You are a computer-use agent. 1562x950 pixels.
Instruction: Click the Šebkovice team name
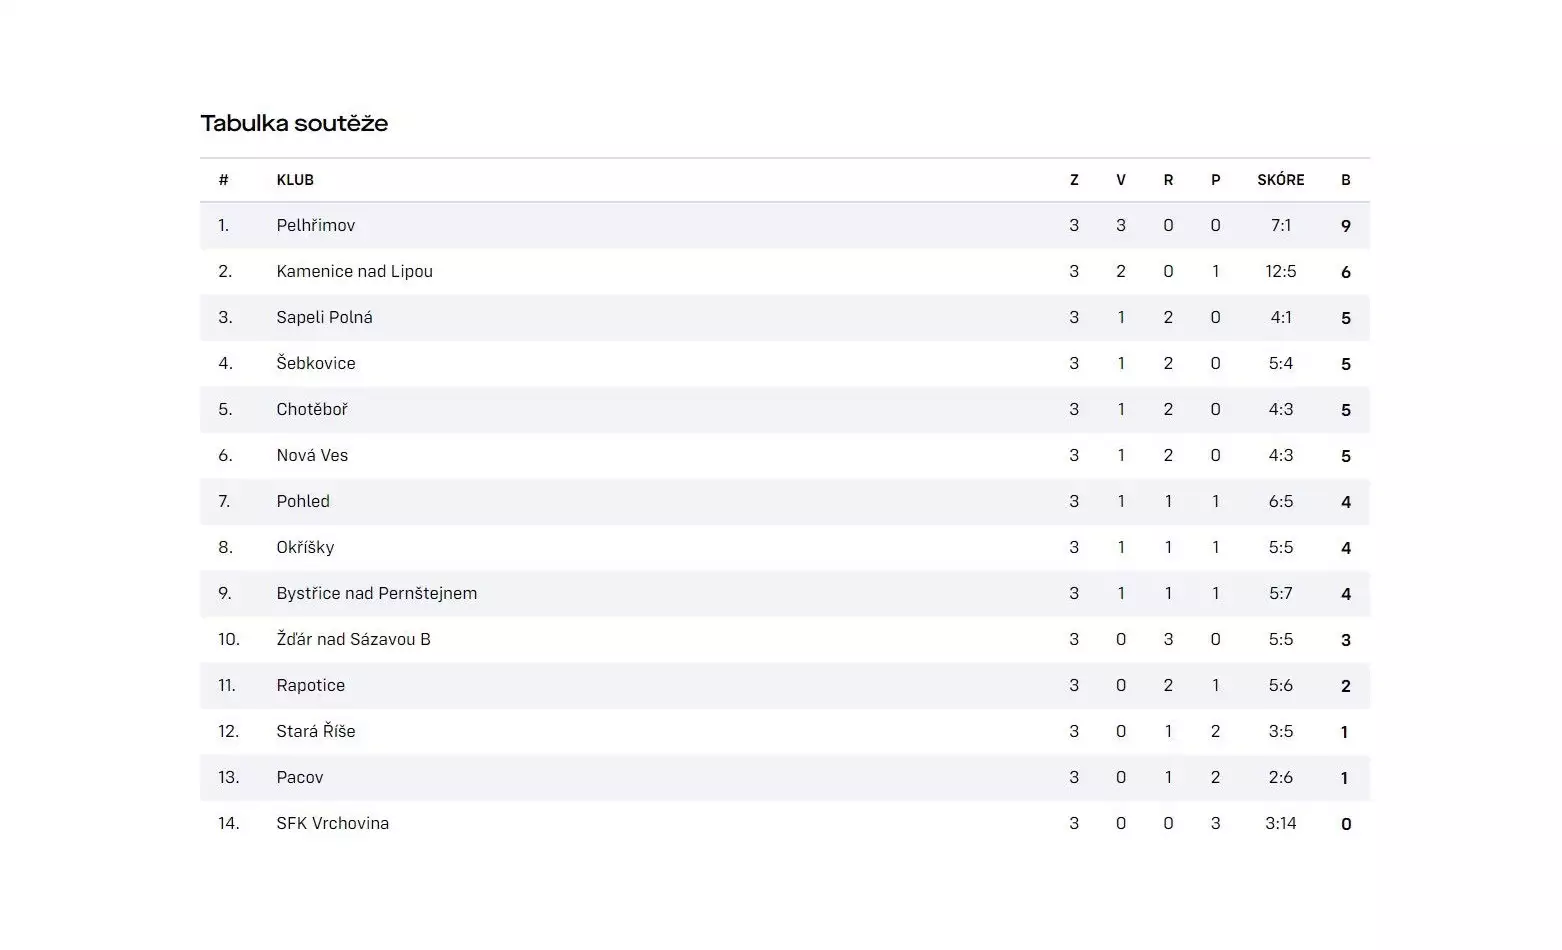[316, 363]
